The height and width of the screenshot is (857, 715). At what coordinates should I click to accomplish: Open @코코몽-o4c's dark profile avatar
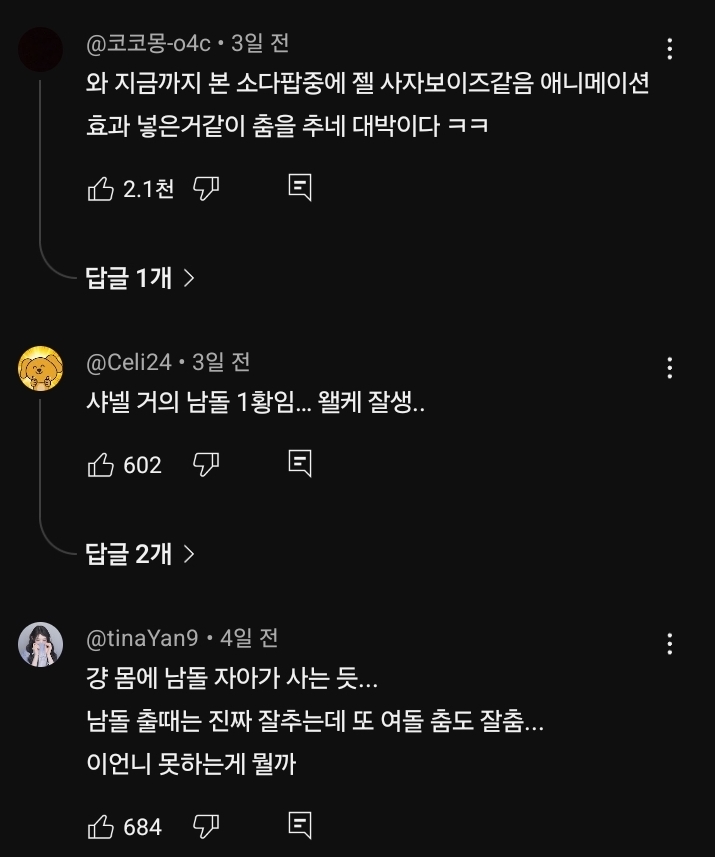[41, 48]
